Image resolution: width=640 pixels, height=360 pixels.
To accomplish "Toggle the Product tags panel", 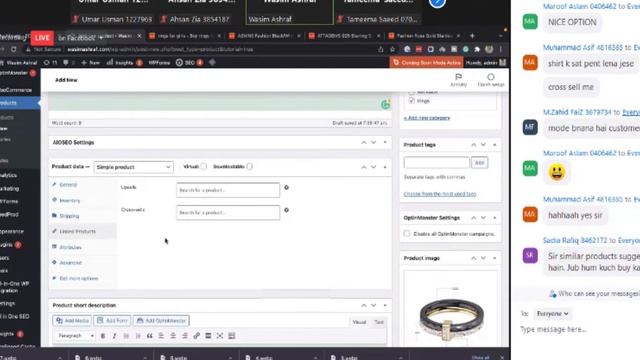I will (495, 145).
